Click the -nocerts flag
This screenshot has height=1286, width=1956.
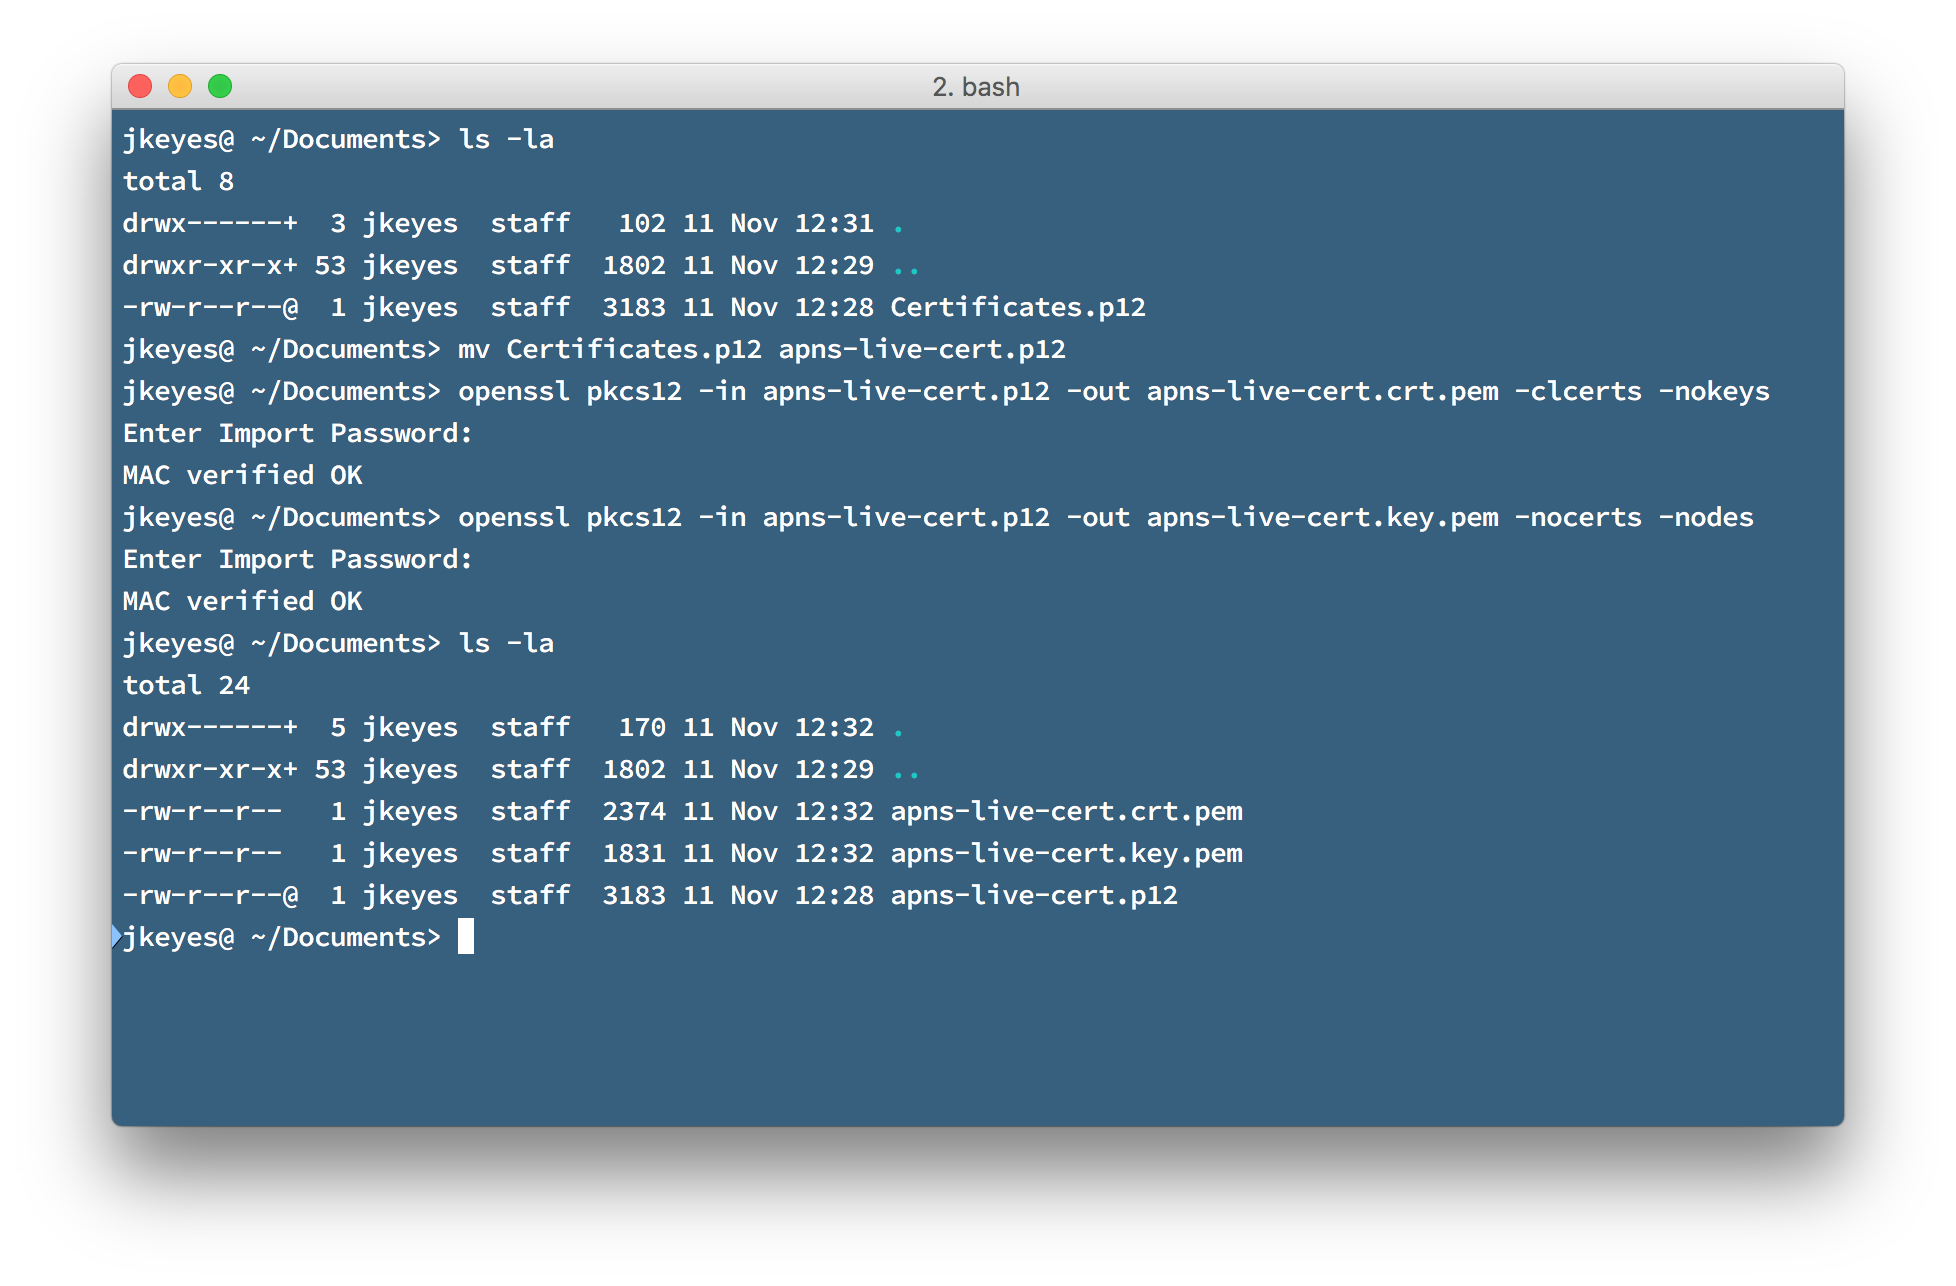[x=1578, y=517]
